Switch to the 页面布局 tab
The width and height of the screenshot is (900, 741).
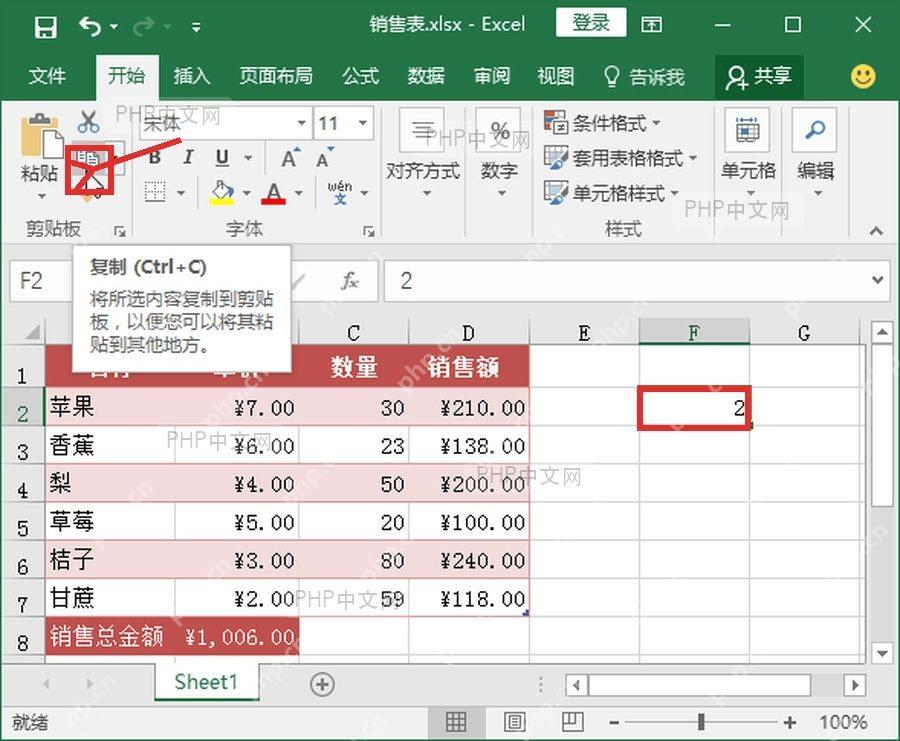pyautogui.click(x=276, y=76)
